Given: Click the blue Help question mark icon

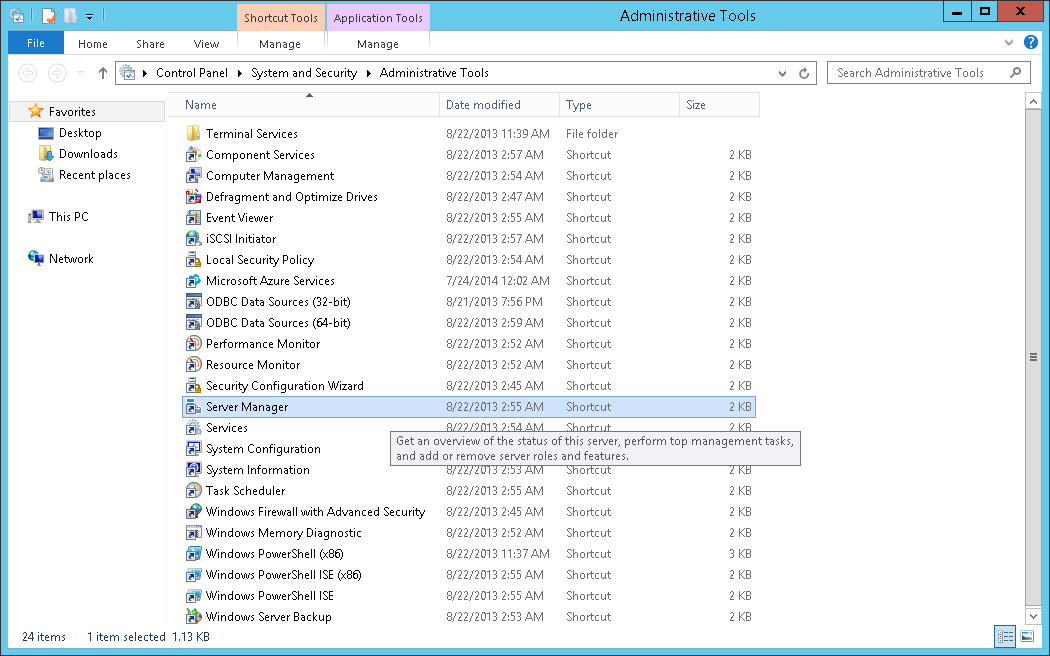Looking at the screenshot, I should (1030, 43).
